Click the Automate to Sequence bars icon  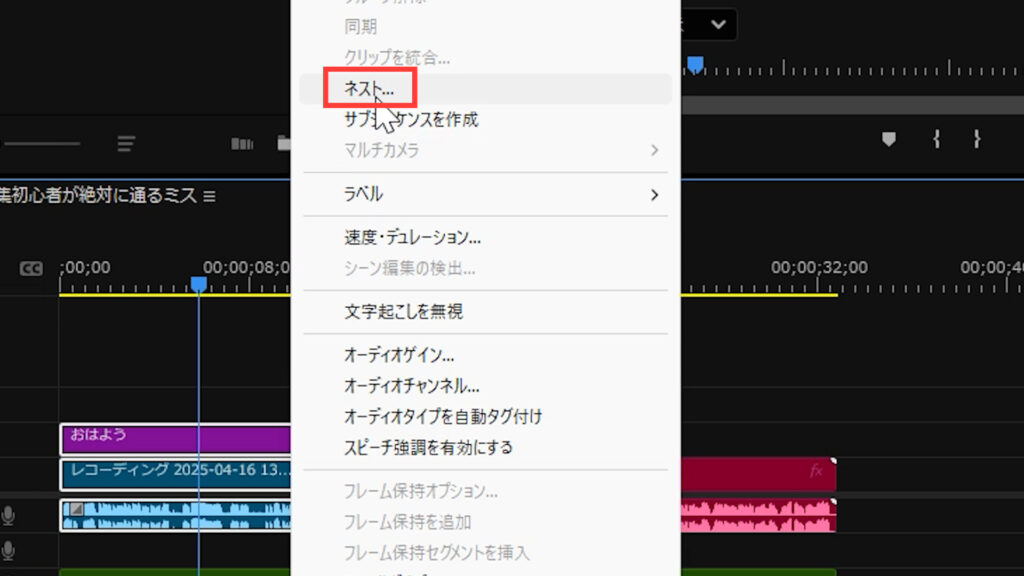(242, 144)
